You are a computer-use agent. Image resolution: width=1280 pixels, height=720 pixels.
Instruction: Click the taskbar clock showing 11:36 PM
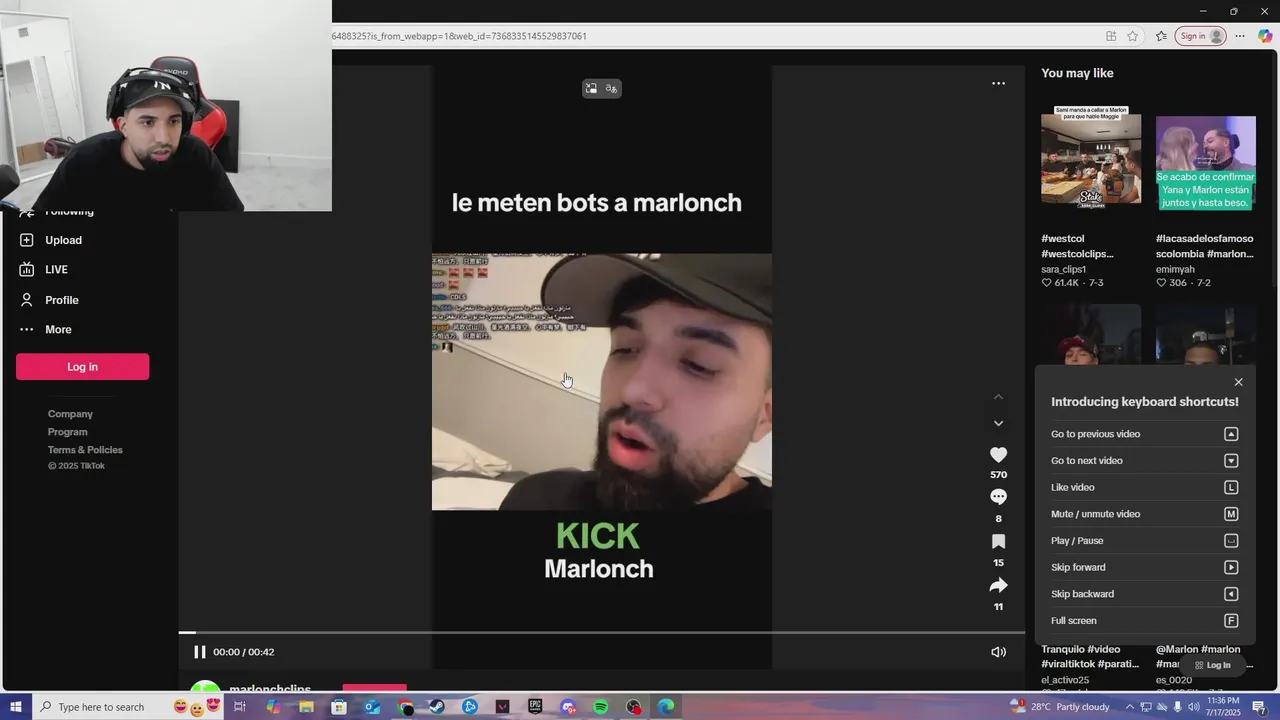pos(1223,707)
